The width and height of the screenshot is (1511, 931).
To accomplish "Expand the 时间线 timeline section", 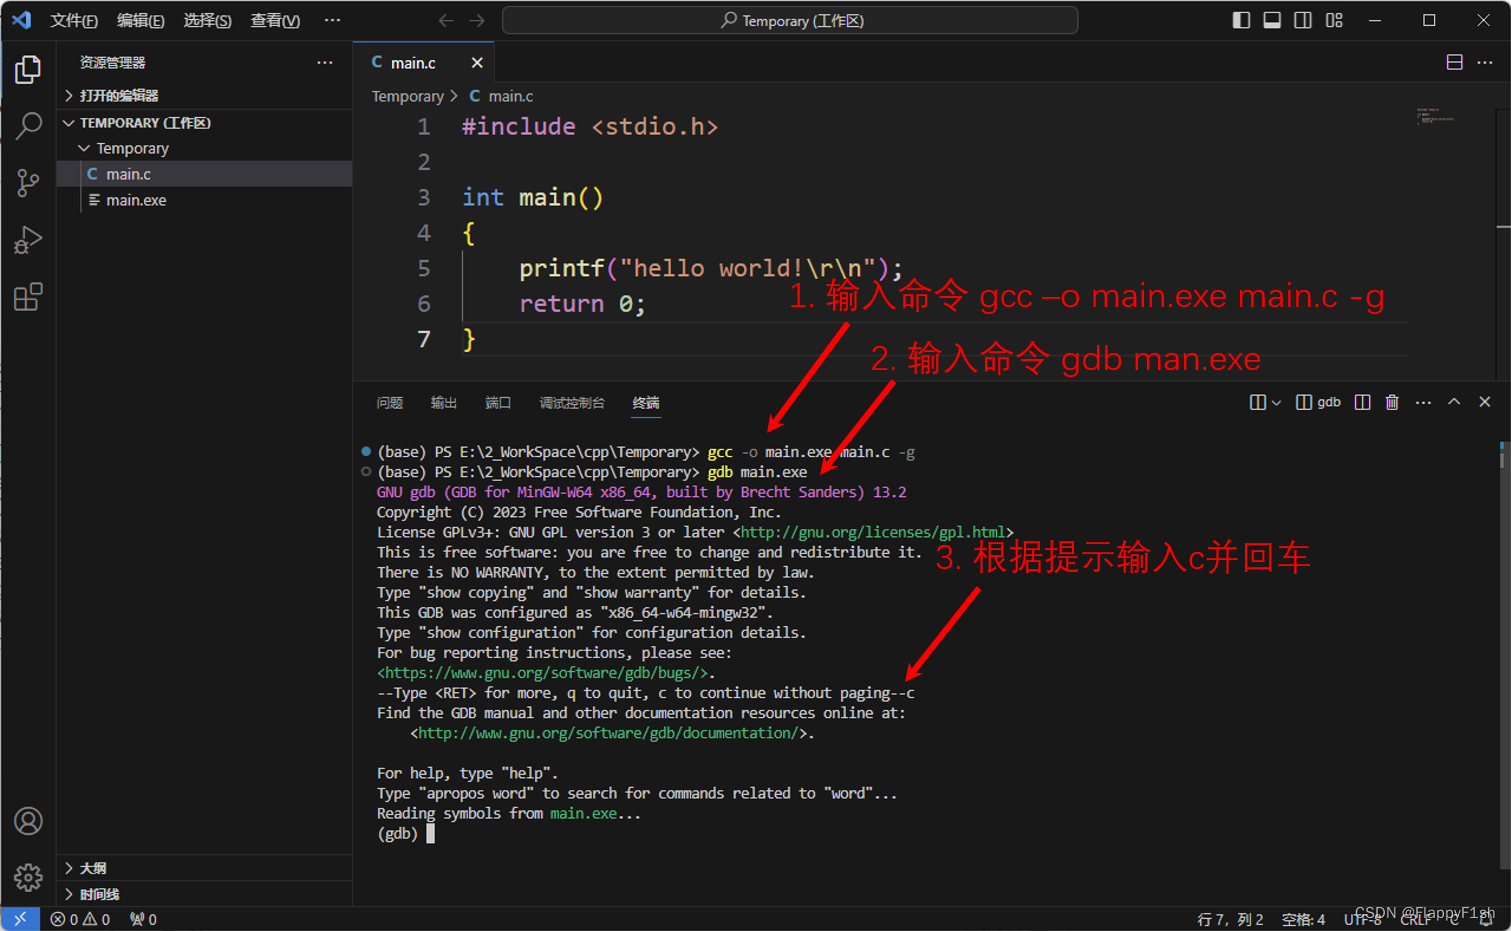I will pos(205,894).
